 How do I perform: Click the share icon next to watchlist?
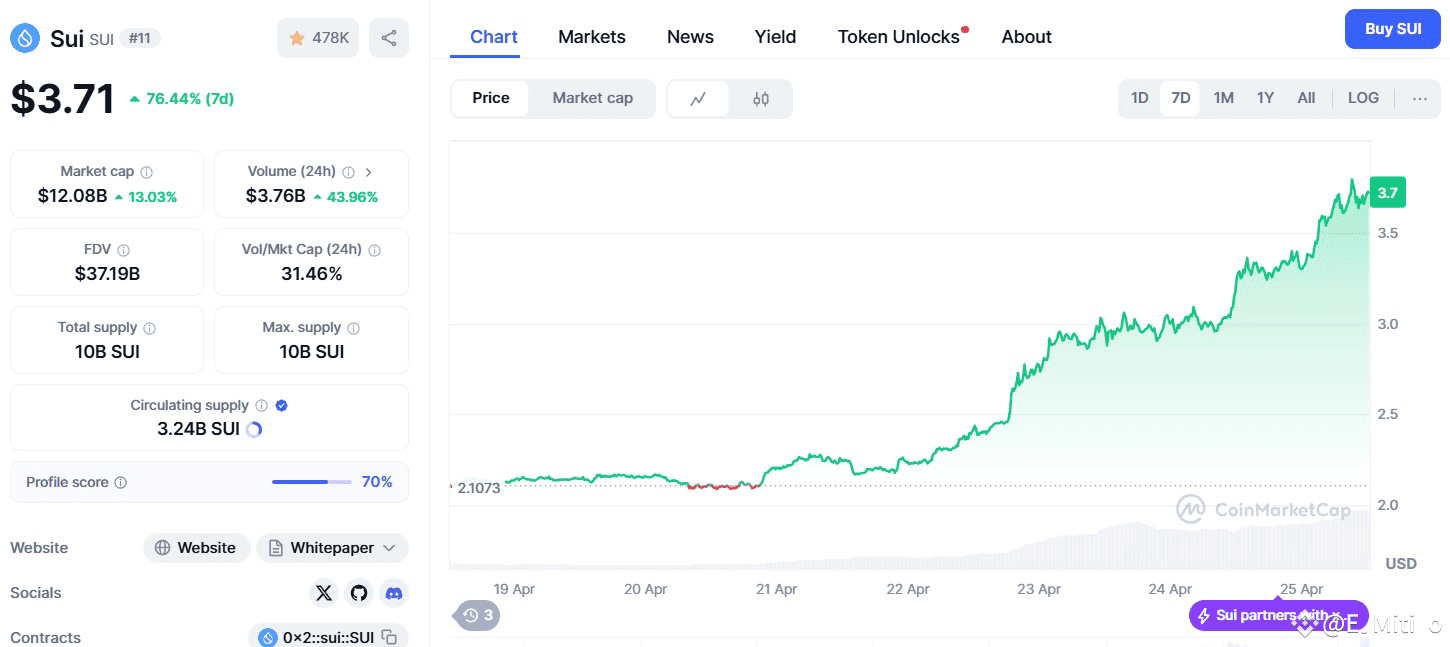coord(389,38)
